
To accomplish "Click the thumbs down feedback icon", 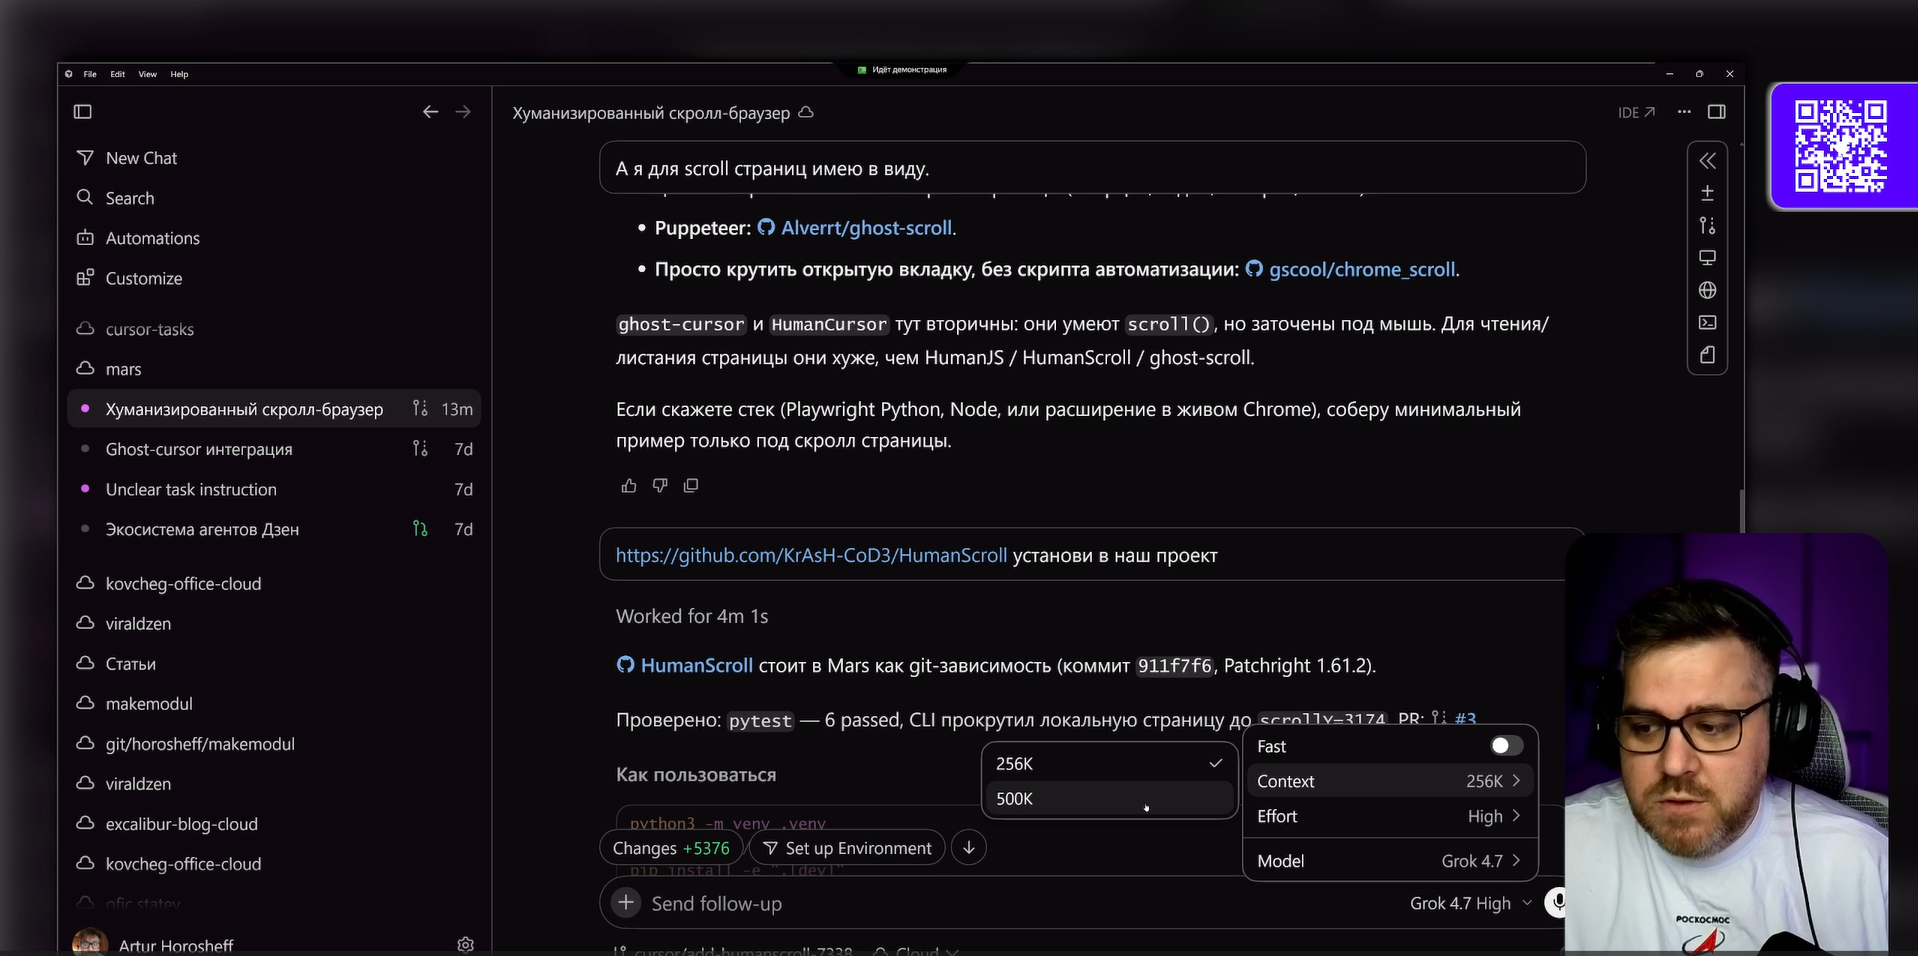I will tap(660, 486).
